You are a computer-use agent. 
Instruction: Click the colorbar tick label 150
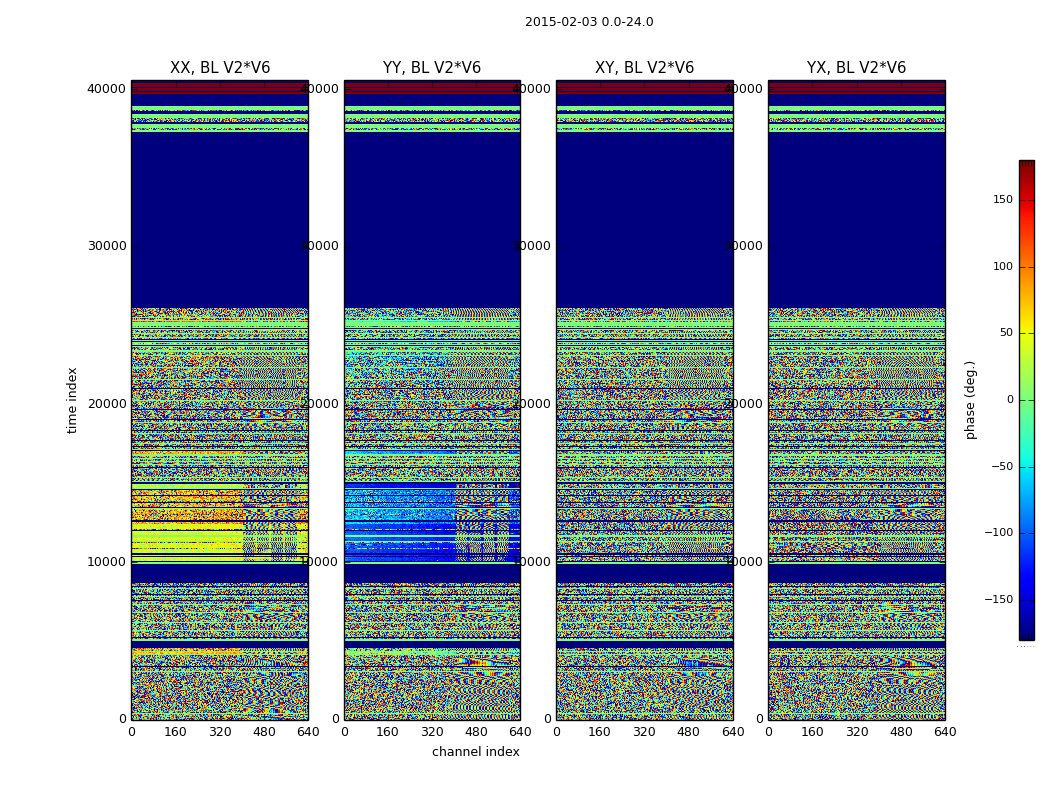[1003, 199]
